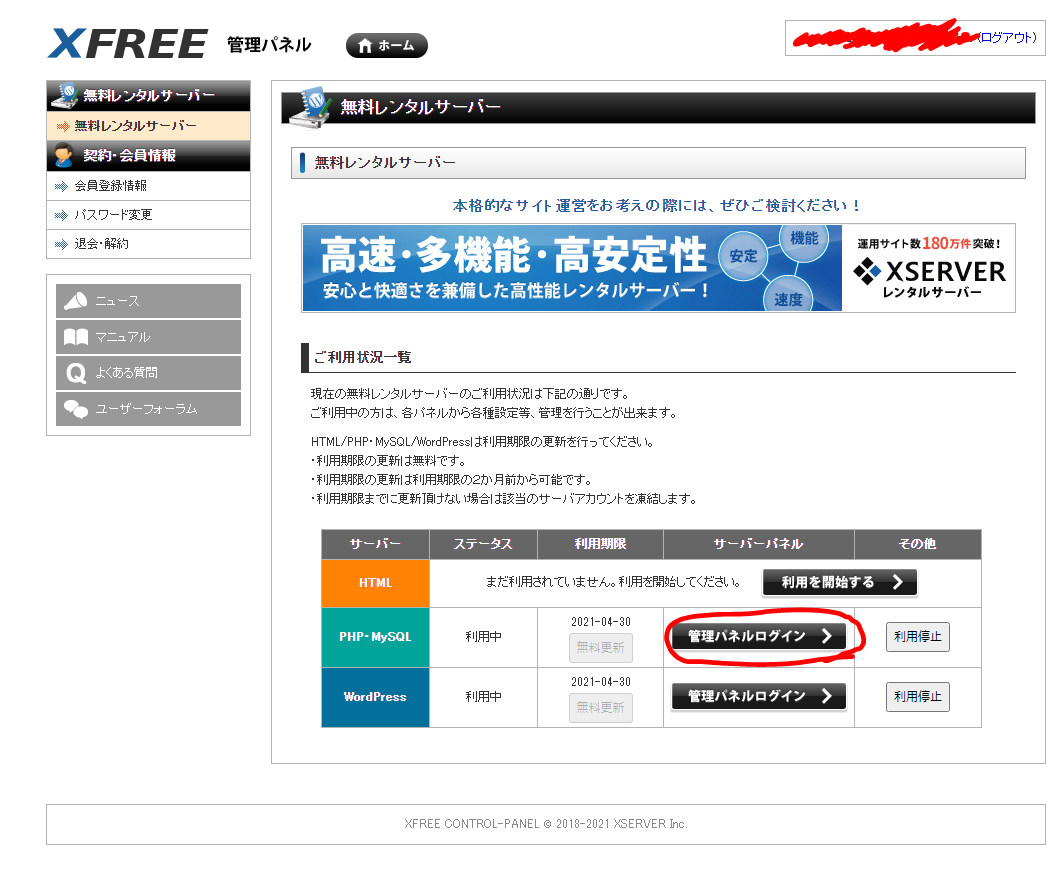The image size is (1057, 875).
Task: Click the megaphone icon beside ニュース
Action: (76, 301)
